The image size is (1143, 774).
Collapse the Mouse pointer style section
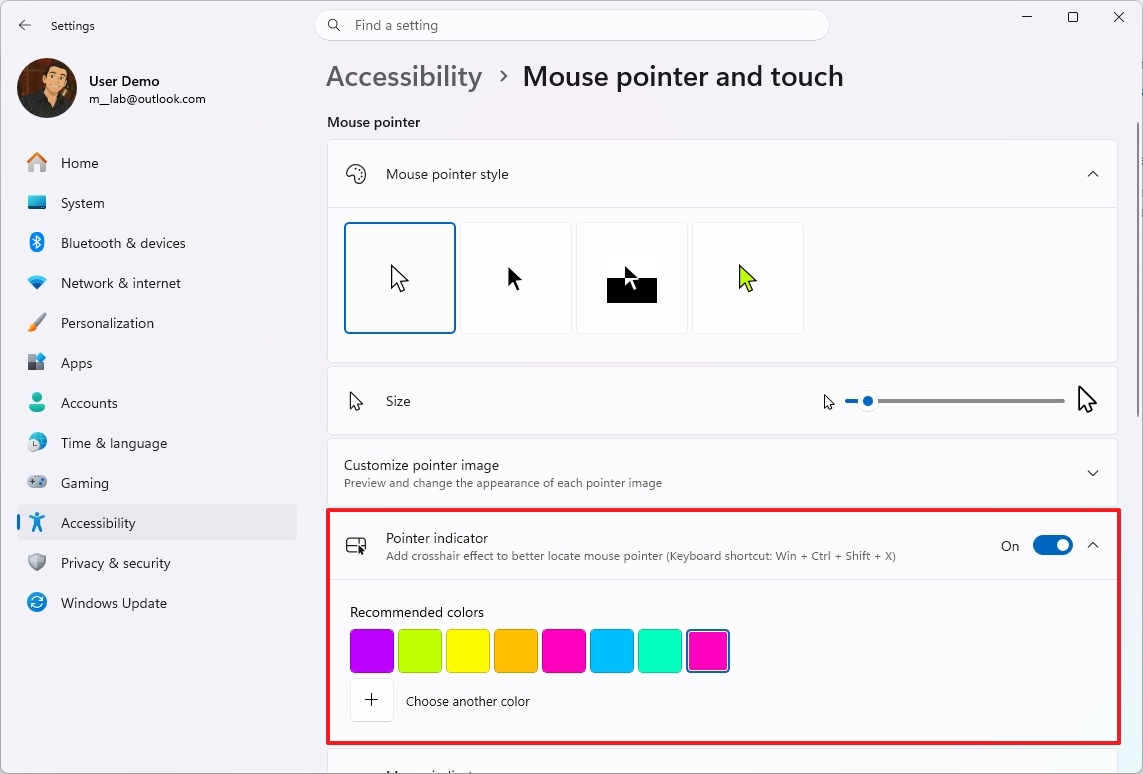point(1093,173)
